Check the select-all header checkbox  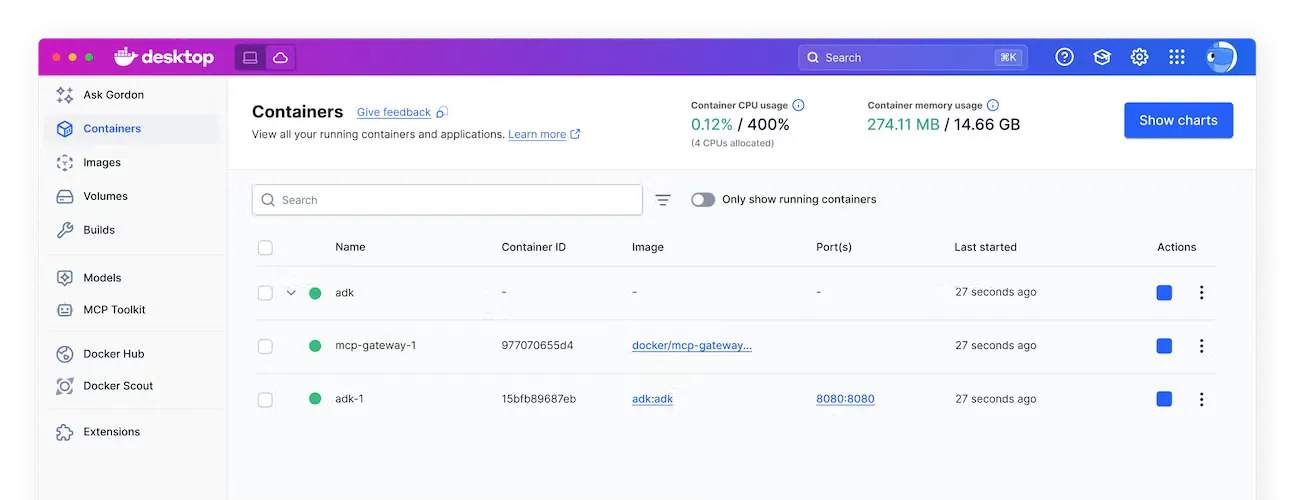[265, 247]
